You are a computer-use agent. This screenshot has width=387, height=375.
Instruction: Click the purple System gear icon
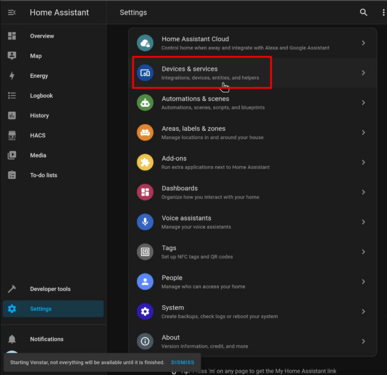tap(145, 311)
